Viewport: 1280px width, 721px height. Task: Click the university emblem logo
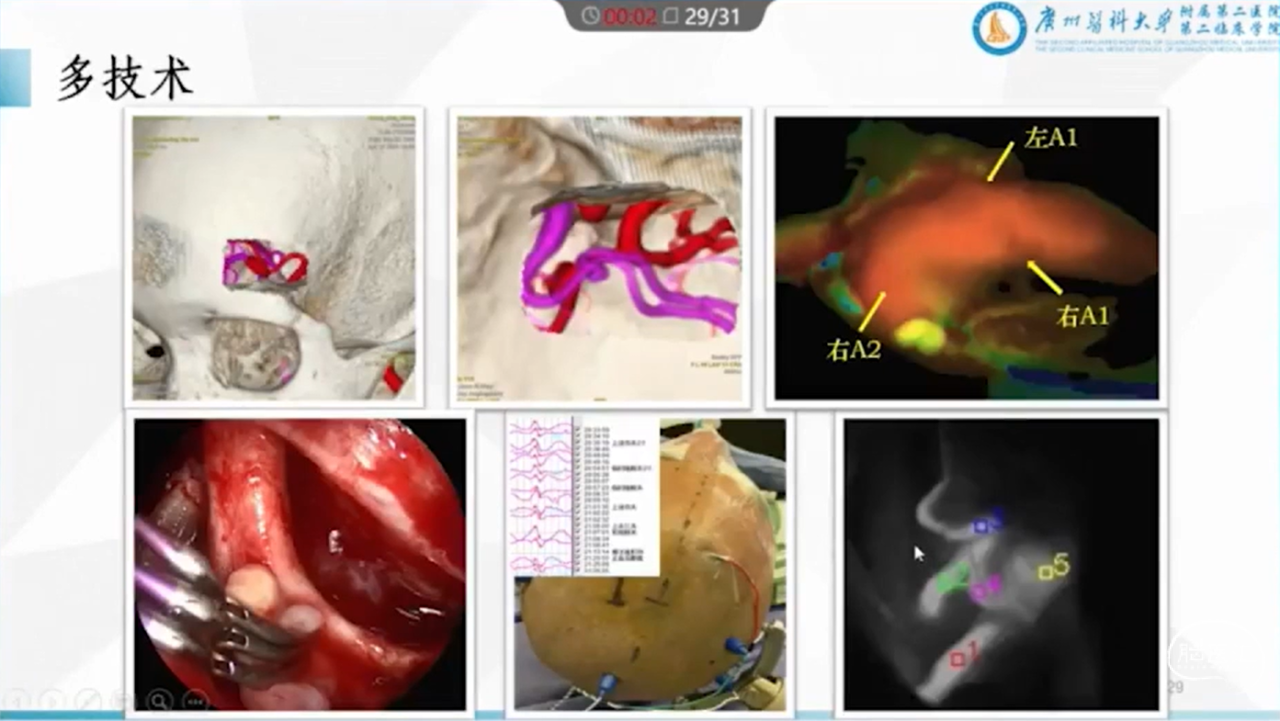(999, 29)
